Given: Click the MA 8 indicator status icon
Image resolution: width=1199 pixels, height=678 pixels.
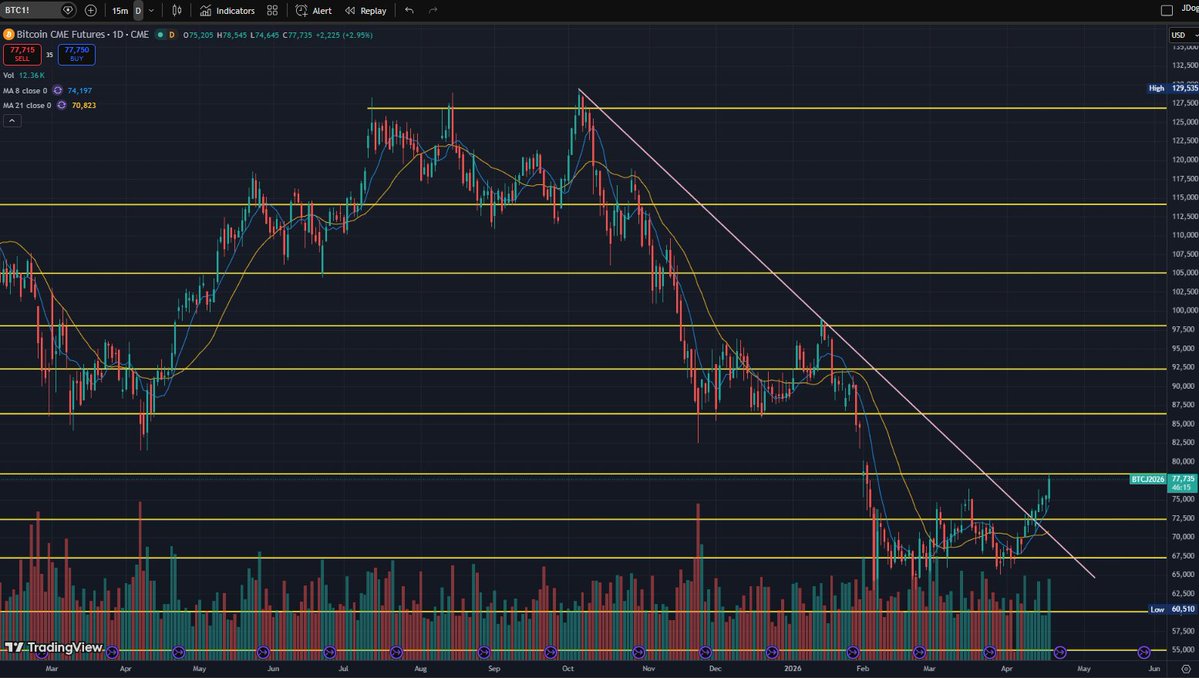Looking at the screenshot, I should click(x=57, y=90).
